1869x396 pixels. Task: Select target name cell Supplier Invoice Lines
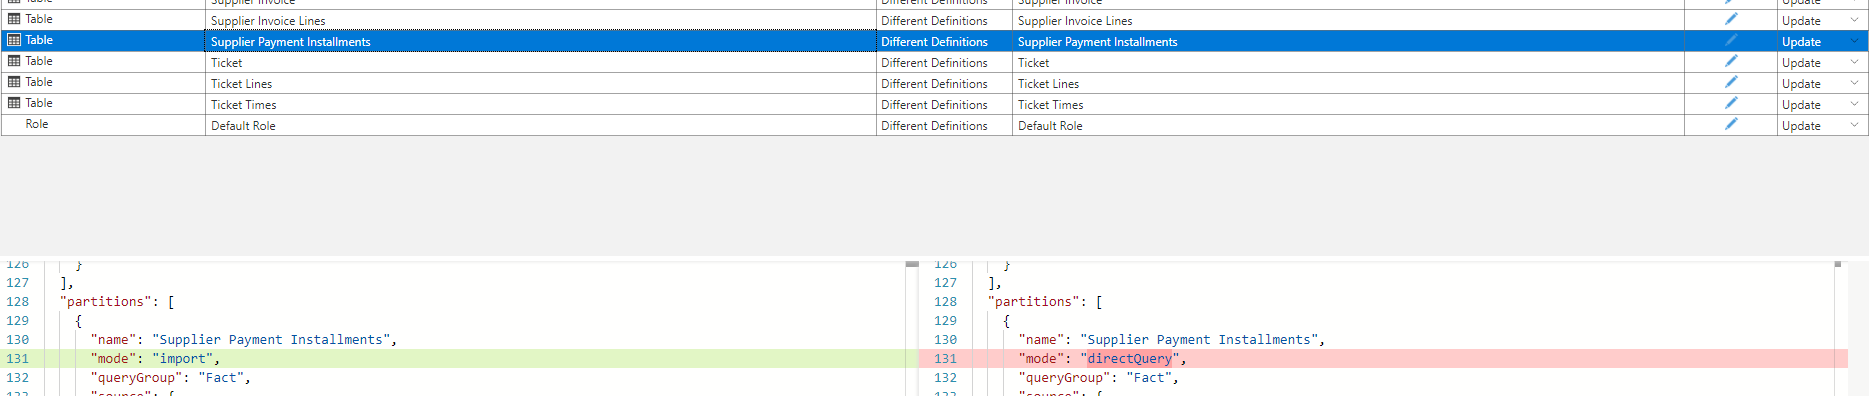click(1348, 20)
